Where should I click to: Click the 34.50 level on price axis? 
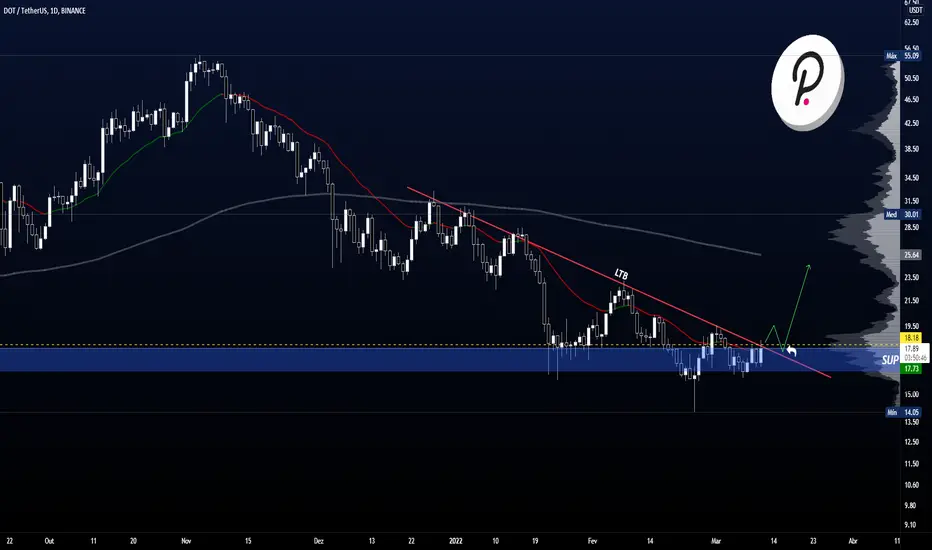(911, 178)
